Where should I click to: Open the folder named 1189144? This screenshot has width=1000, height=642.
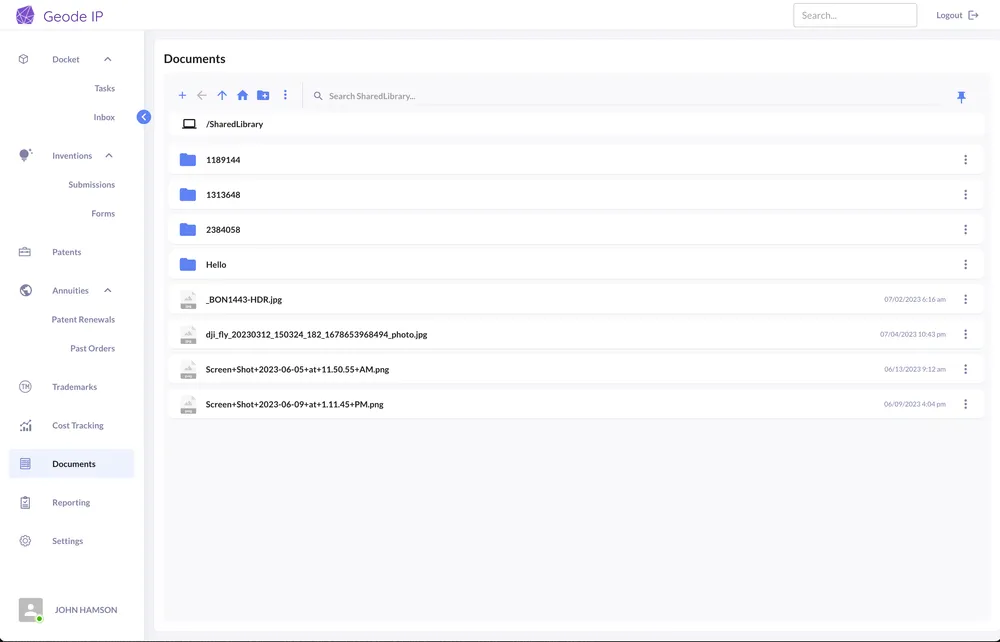[223, 160]
